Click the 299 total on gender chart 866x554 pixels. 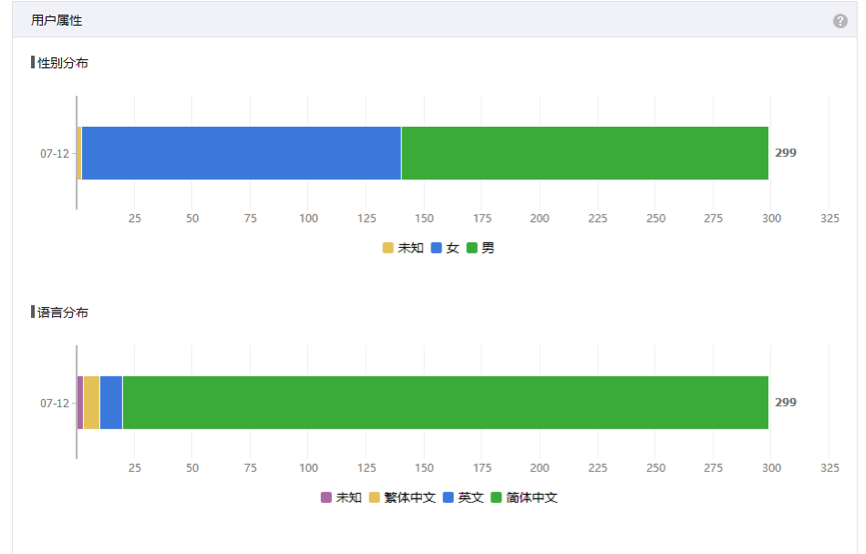coord(785,153)
